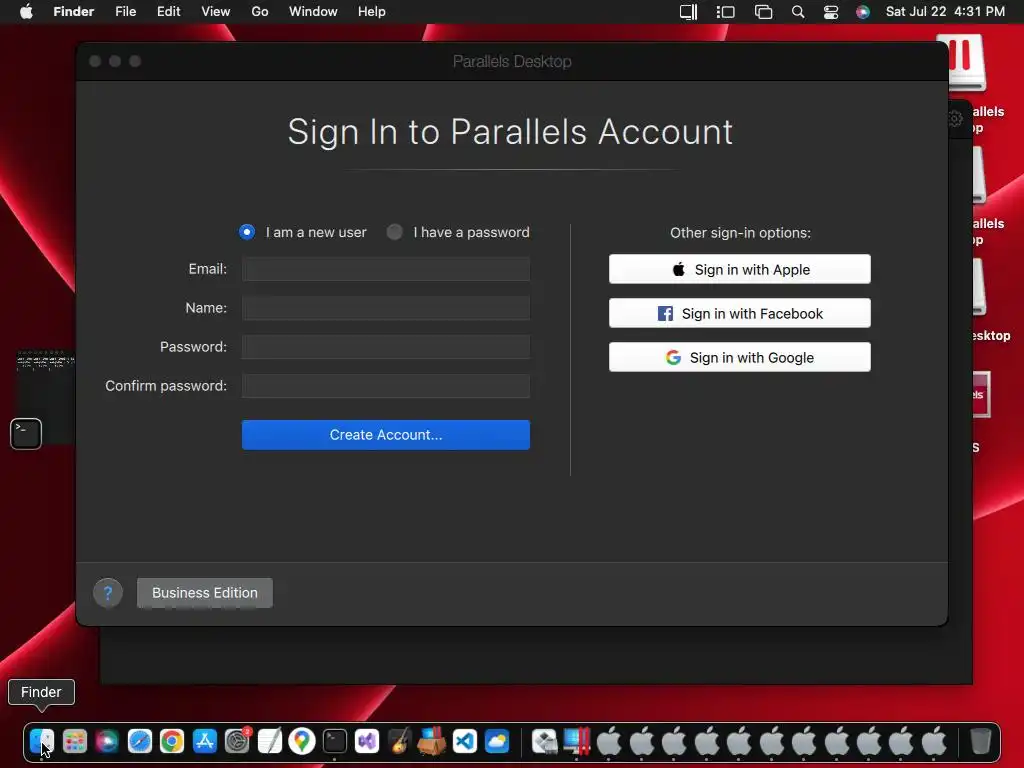Focus the Password input field
Image resolution: width=1024 pixels, height=768 pixels.
tap(386, 347)
